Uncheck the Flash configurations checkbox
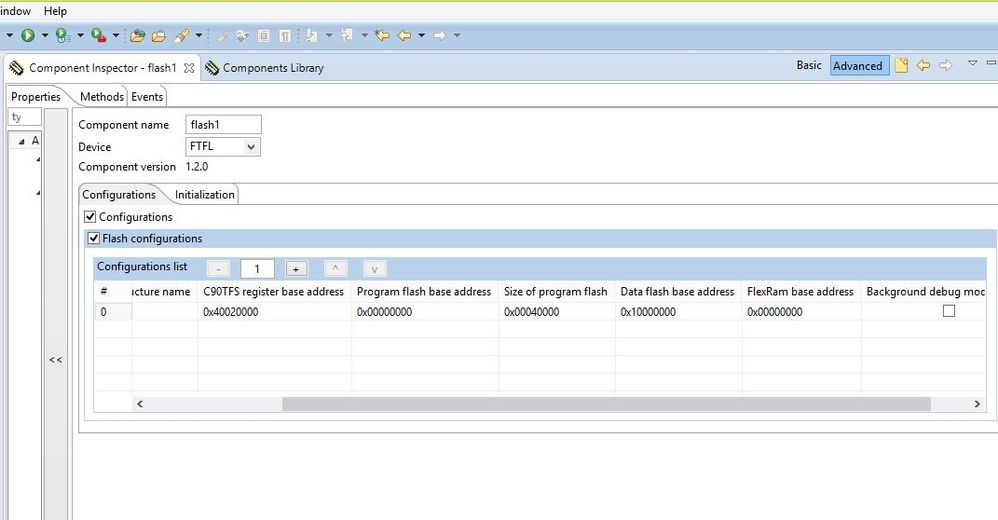This screenshot has height=520, width=998. [94, 239]
